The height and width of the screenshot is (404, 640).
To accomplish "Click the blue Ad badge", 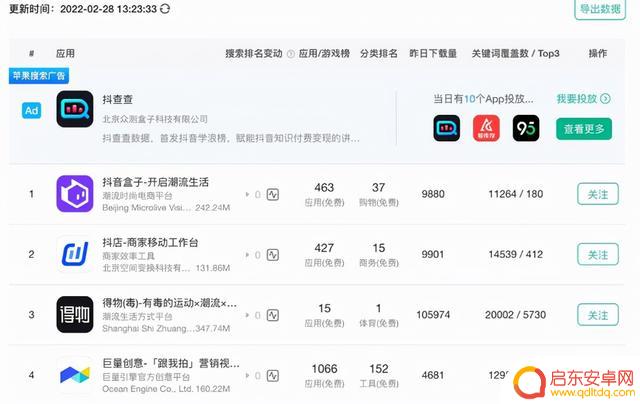I will click(32, 110).
